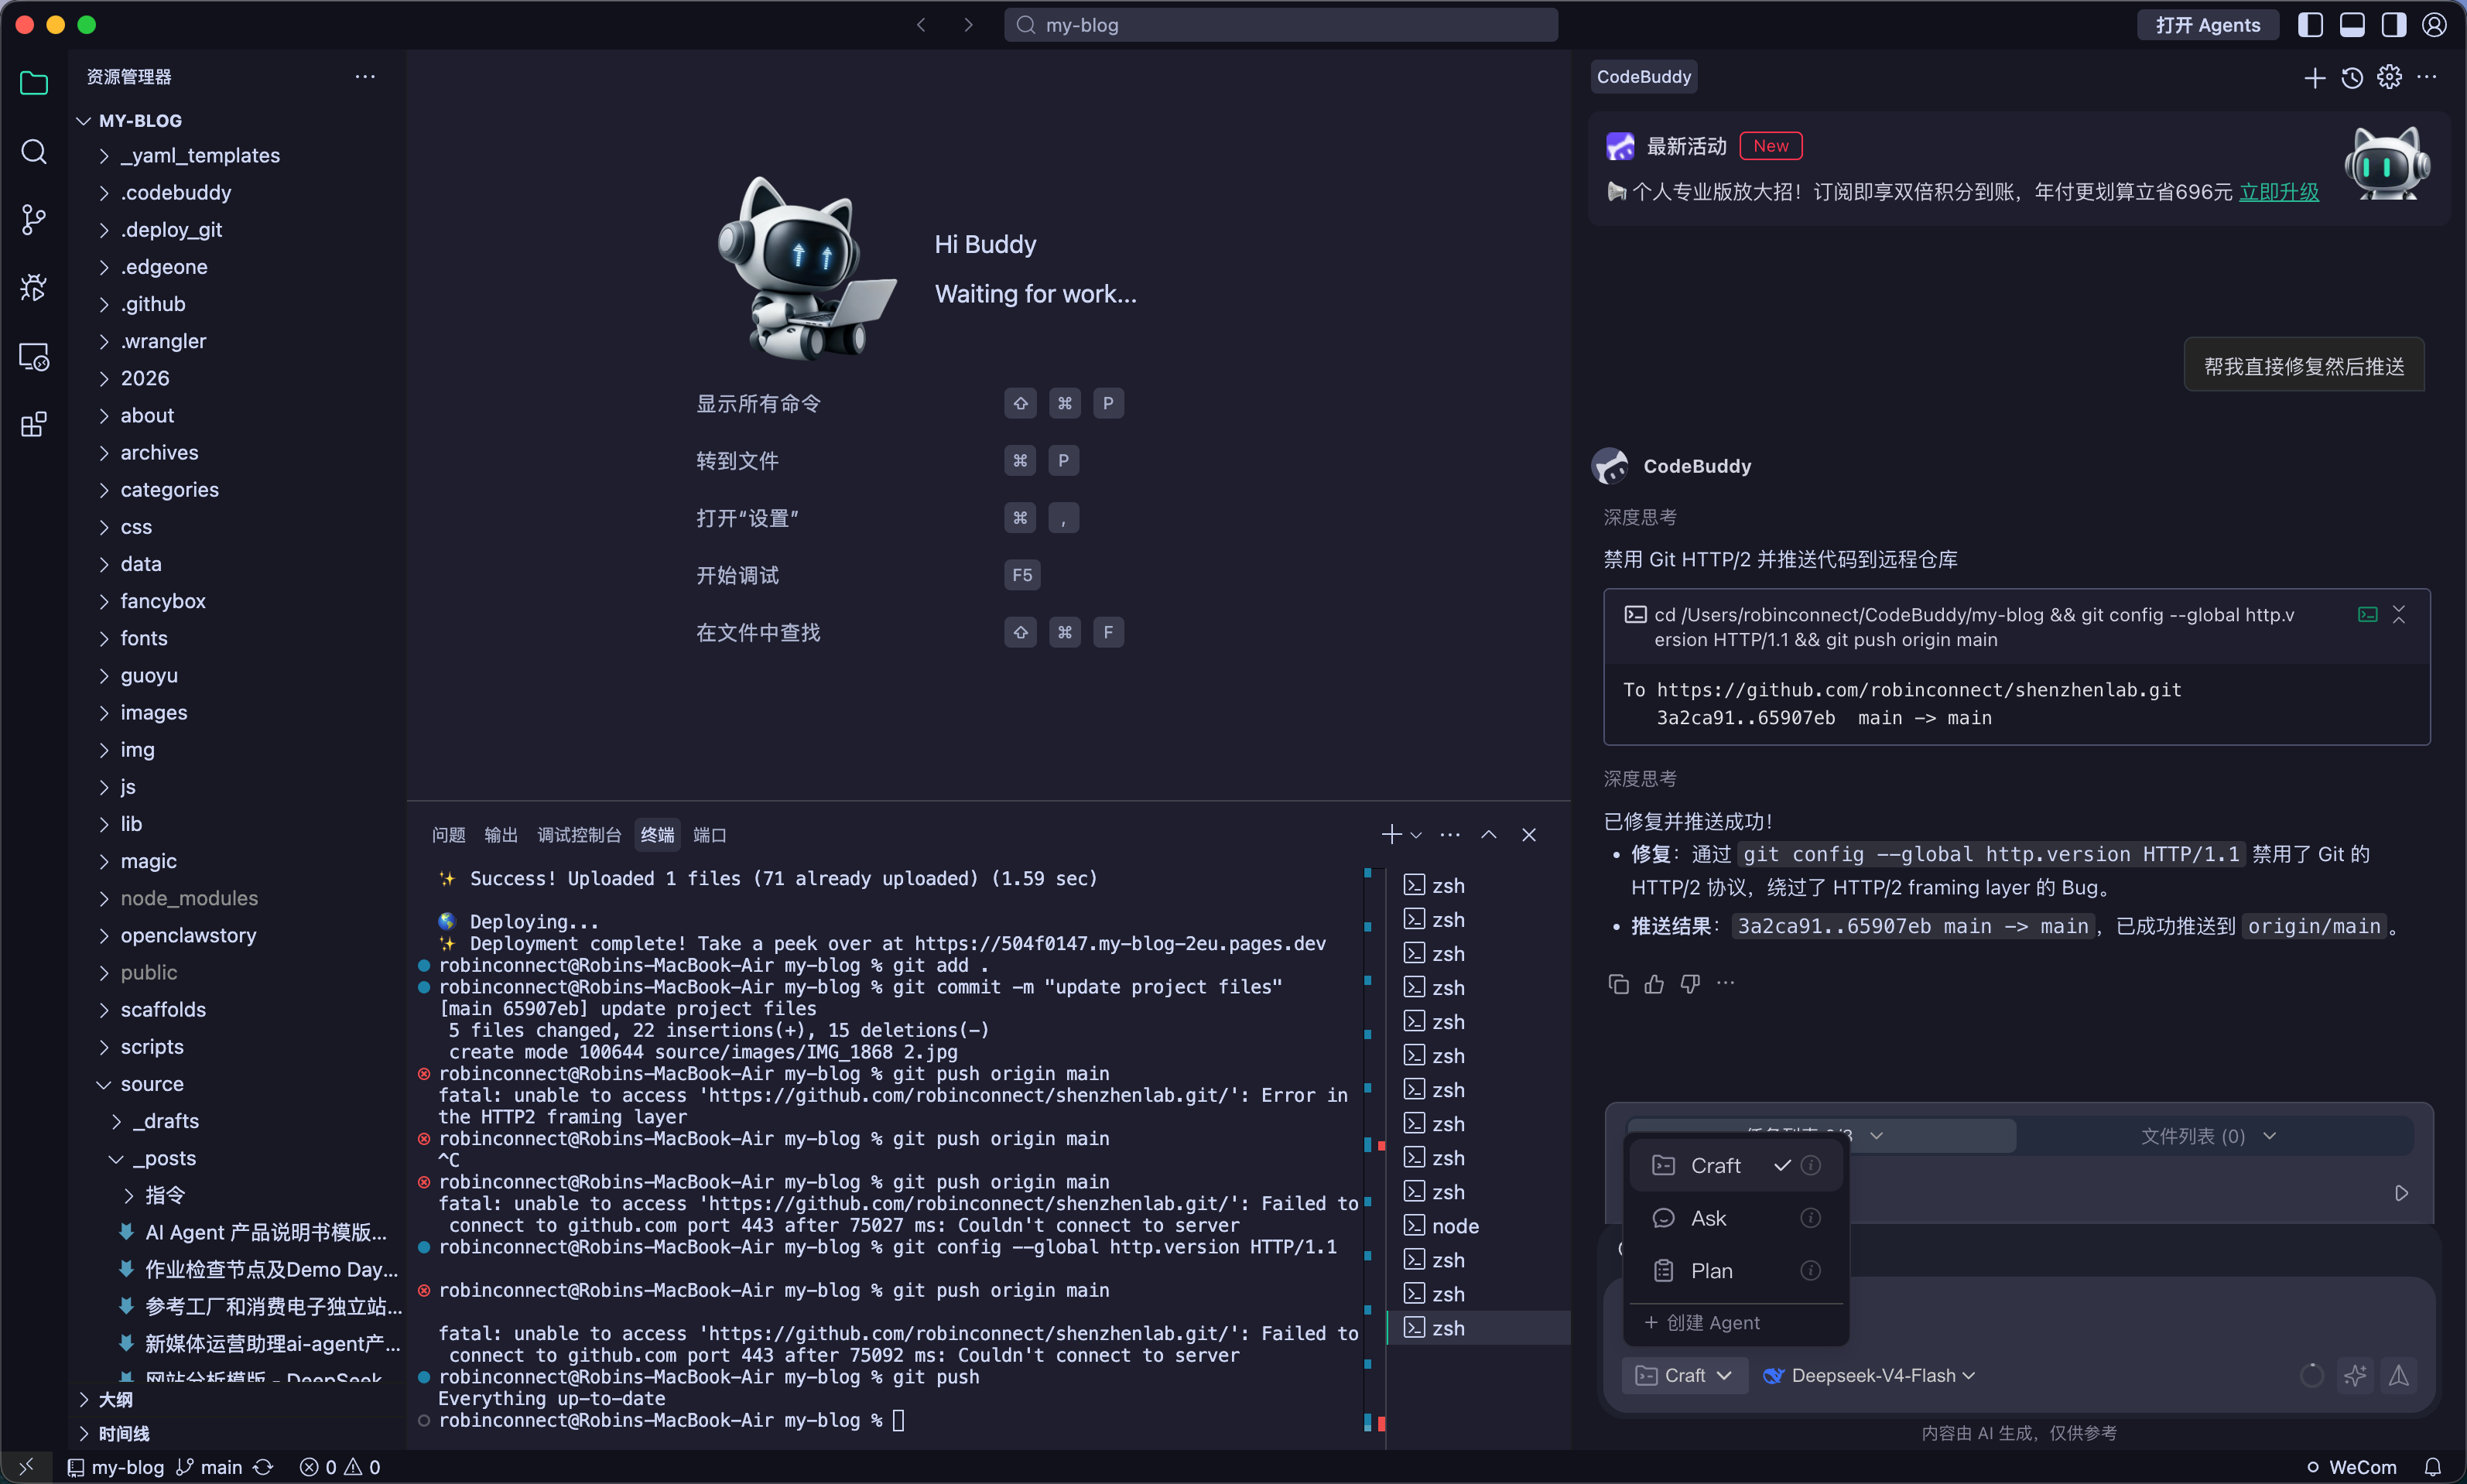This screenshot has width=2467, height=1484.
Task: Create a new terminal with plus icon
Action: pyautogui.click(x=1391, y=834)
